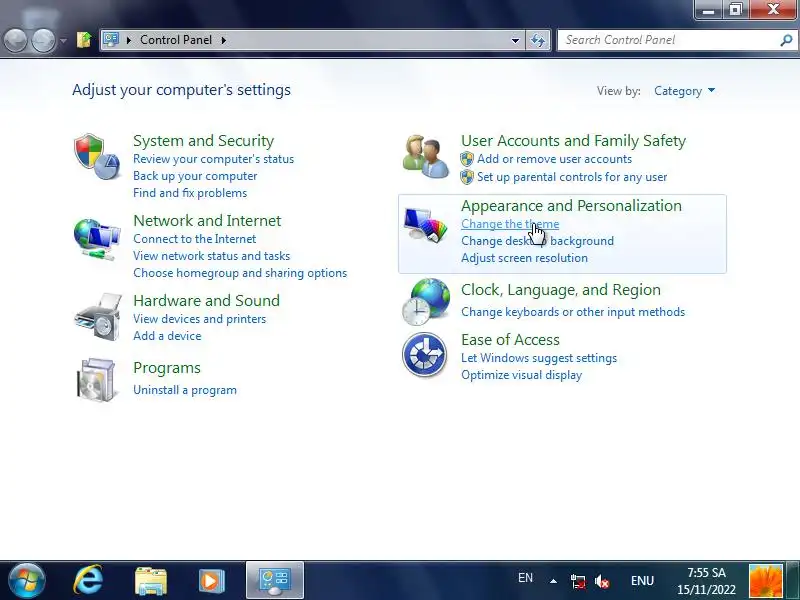Open recent pages dropdown arrow beside Forward
The height and width of the screenshot is (600, 800).
click(63, 40)
